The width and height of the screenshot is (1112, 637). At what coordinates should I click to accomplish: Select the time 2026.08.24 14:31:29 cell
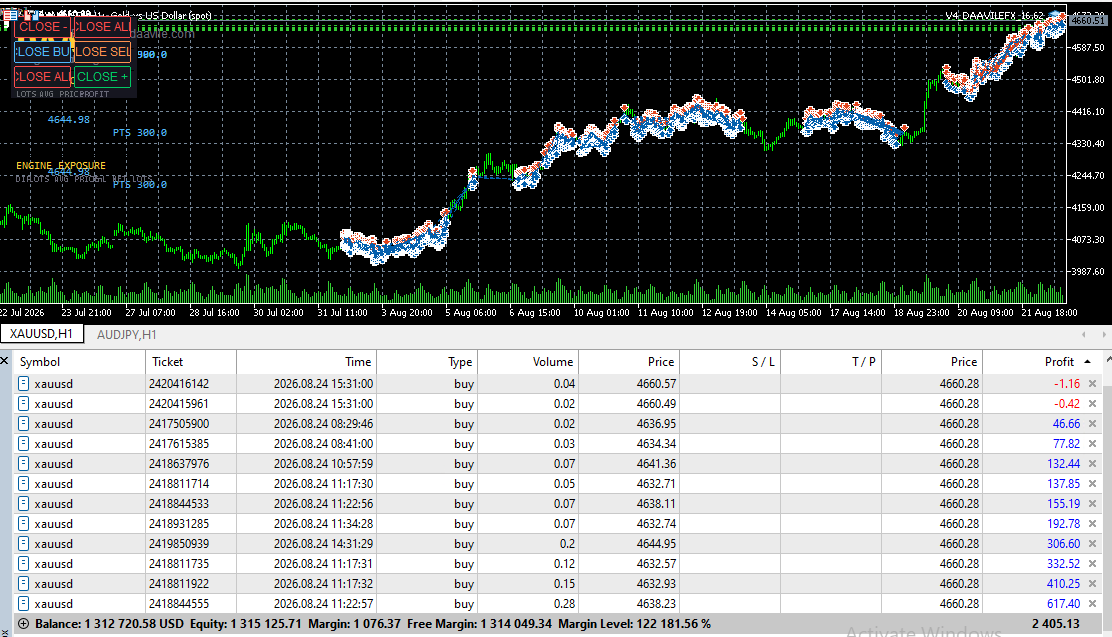(x=306, y=543)
